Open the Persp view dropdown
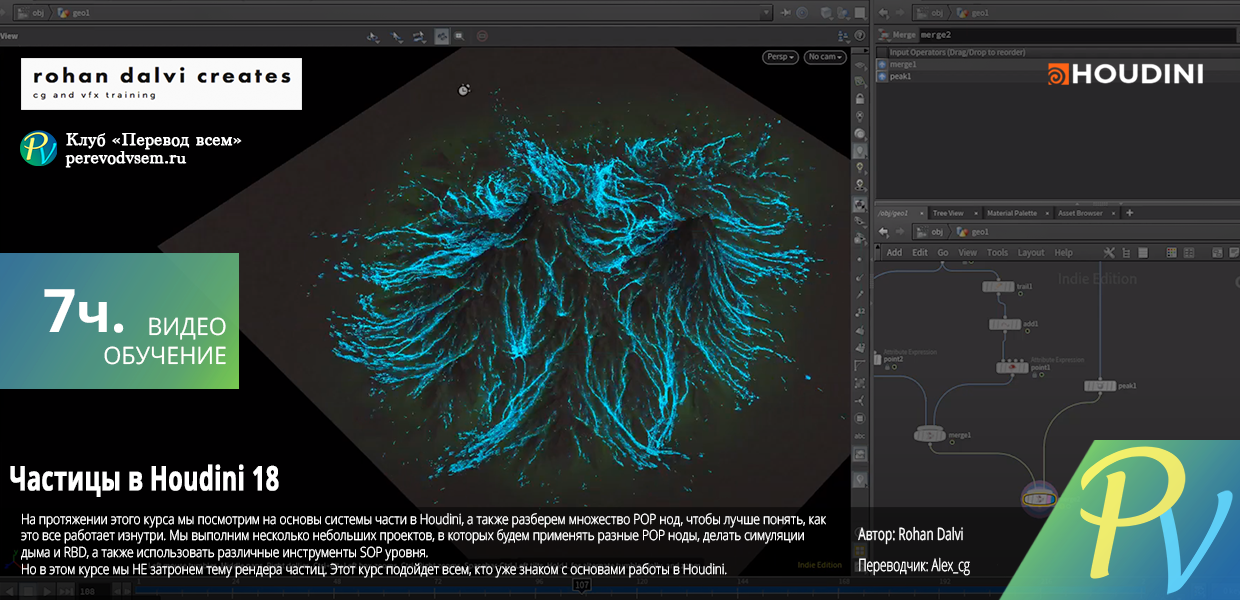The width and height of the screenshot is (1240, 600). click(781, 57)
